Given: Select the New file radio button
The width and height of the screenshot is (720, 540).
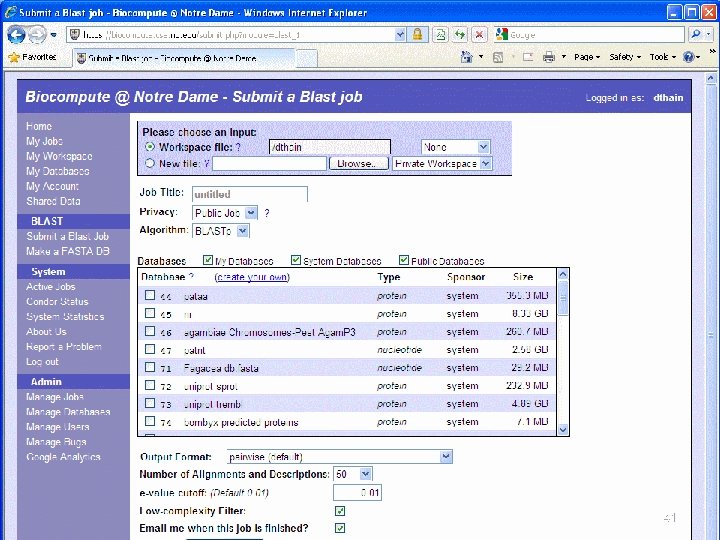Looking at the screenshot, I should [150, 163].
